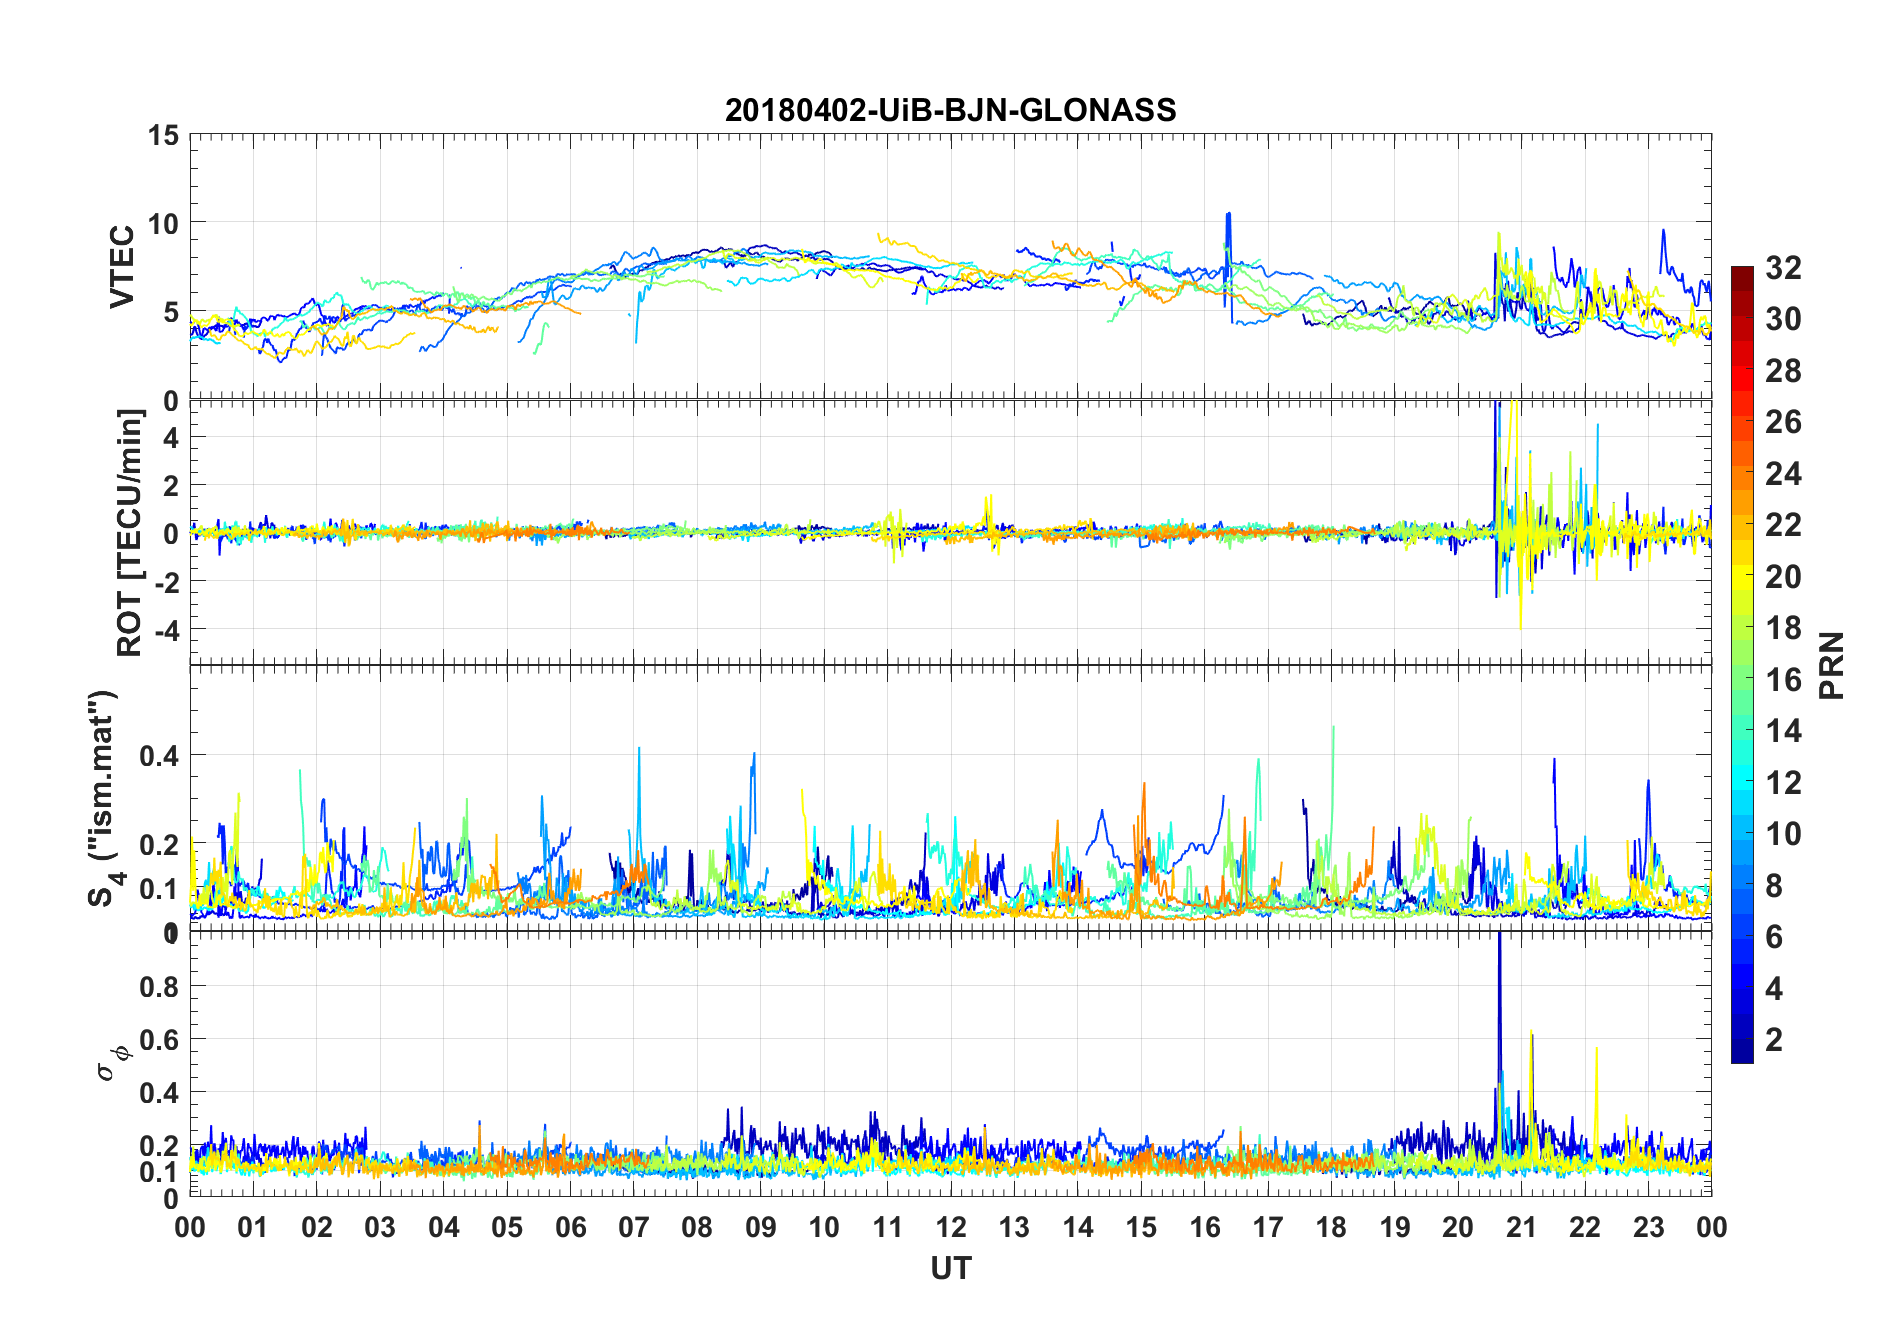Click sigma phi axis tick label 0.8
Screen dimensions: 1902x1330
click(x=159, y=986)
